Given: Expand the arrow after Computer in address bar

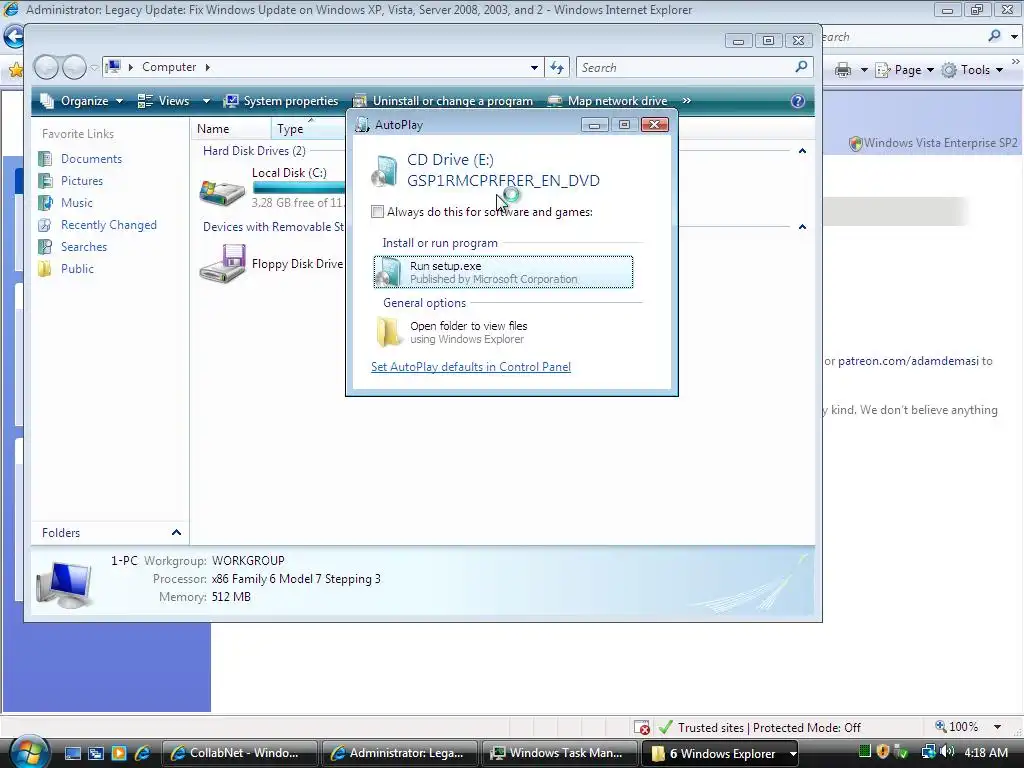Looking at the screenshot, I should 208,67.
